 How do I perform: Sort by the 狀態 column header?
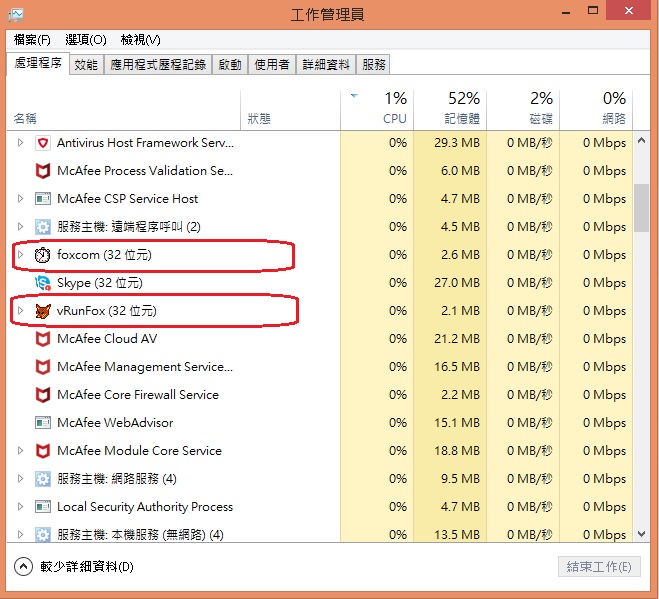pyautogui.click(x=290, y=109)
